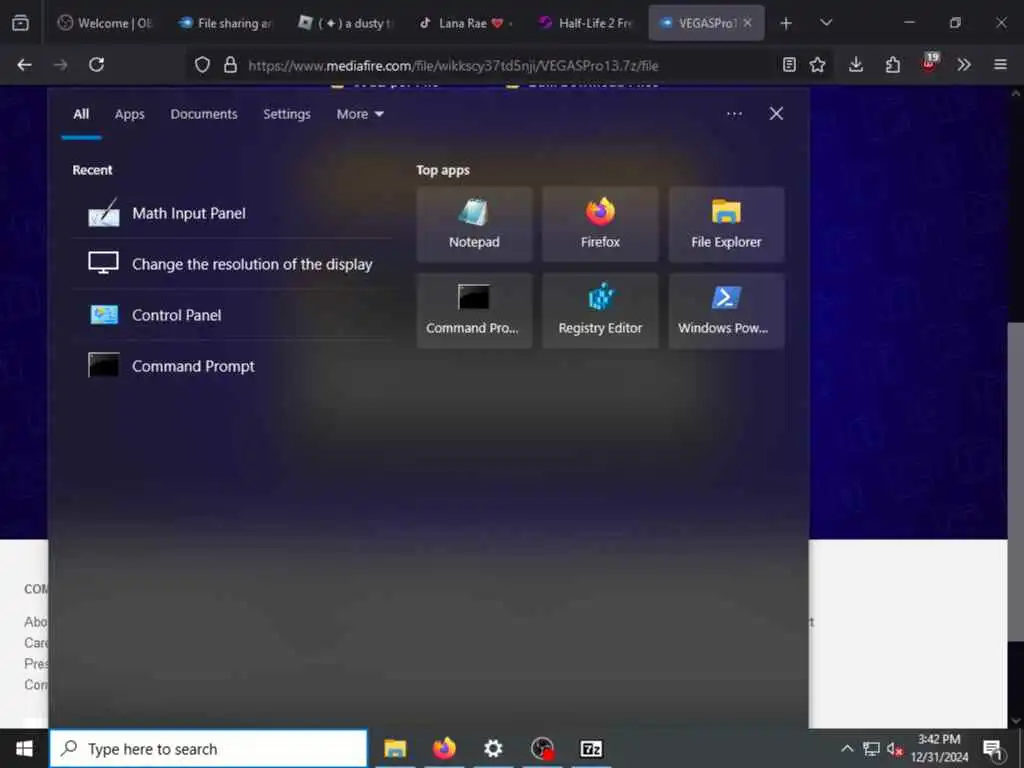
Task: Open Settings gear on the taskbar
Action: point(493,748)
